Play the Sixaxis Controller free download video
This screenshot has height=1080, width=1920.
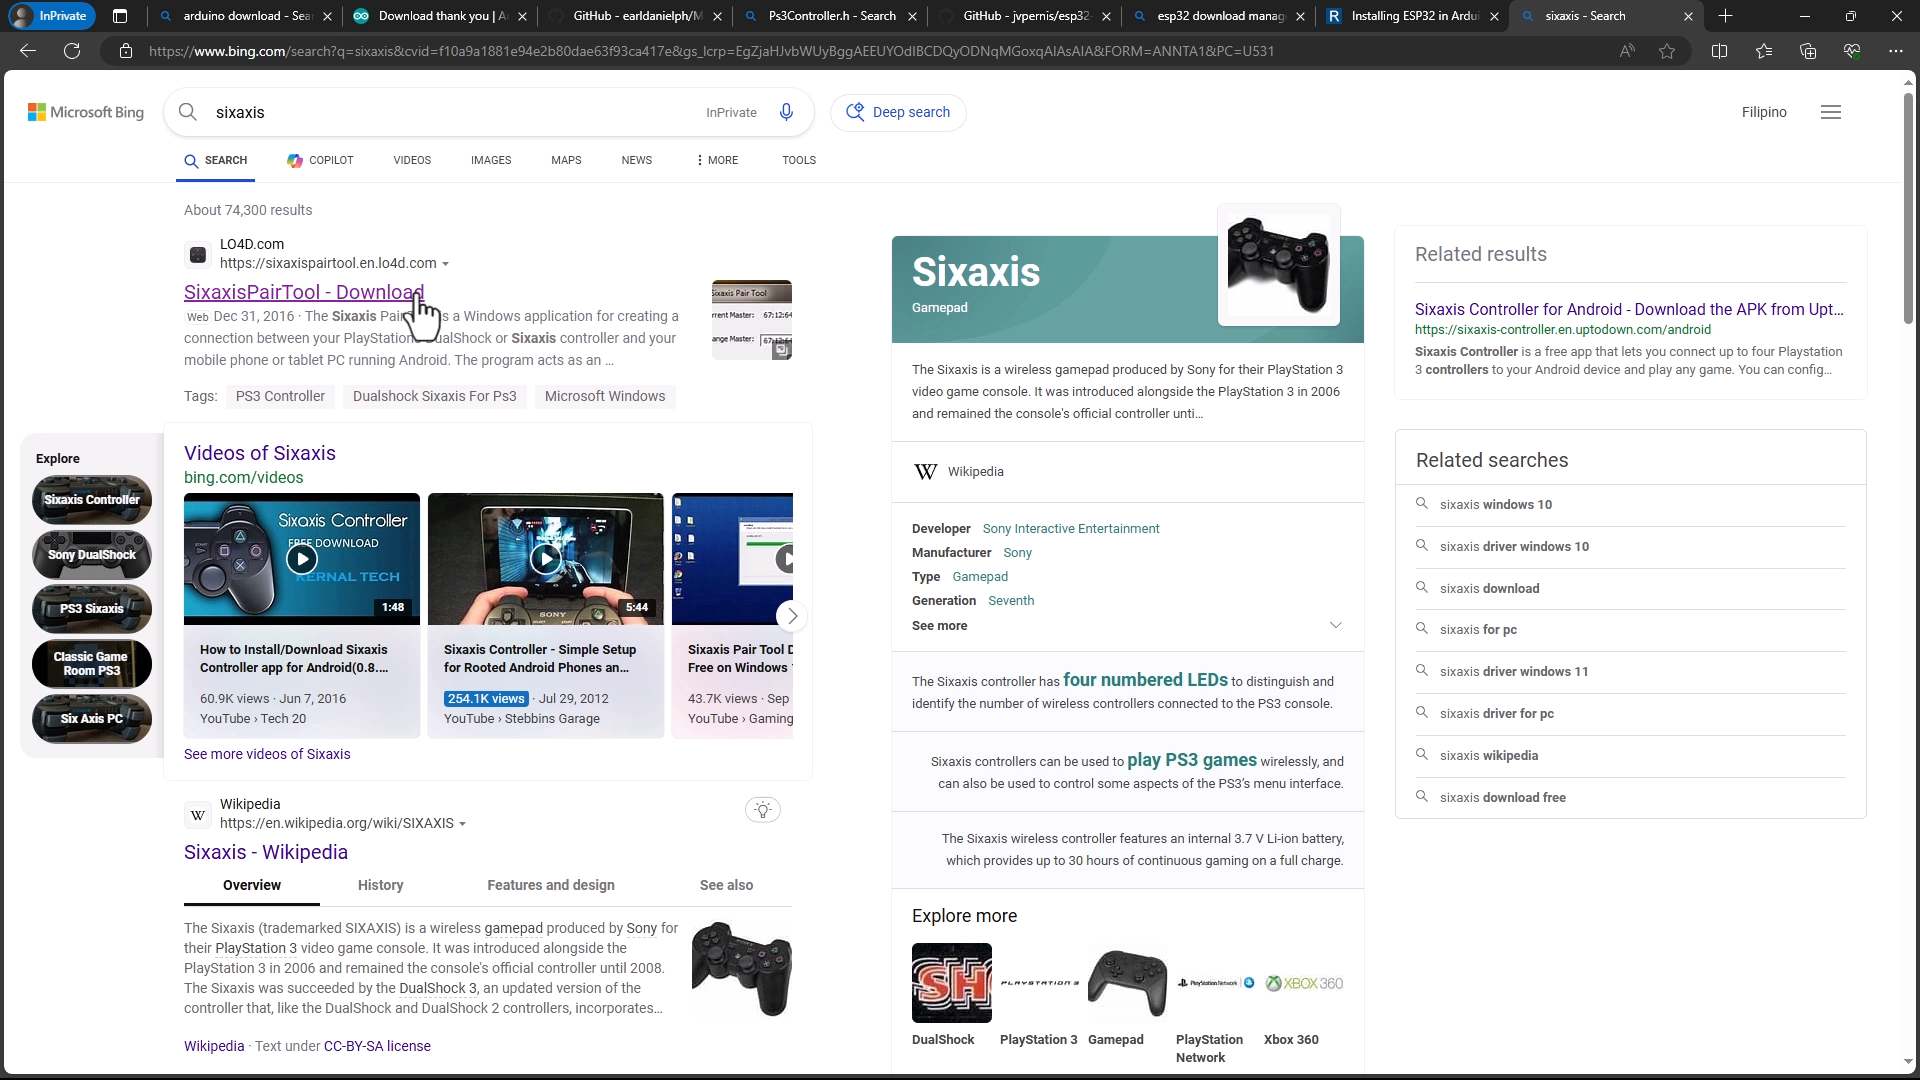point(302,559)
